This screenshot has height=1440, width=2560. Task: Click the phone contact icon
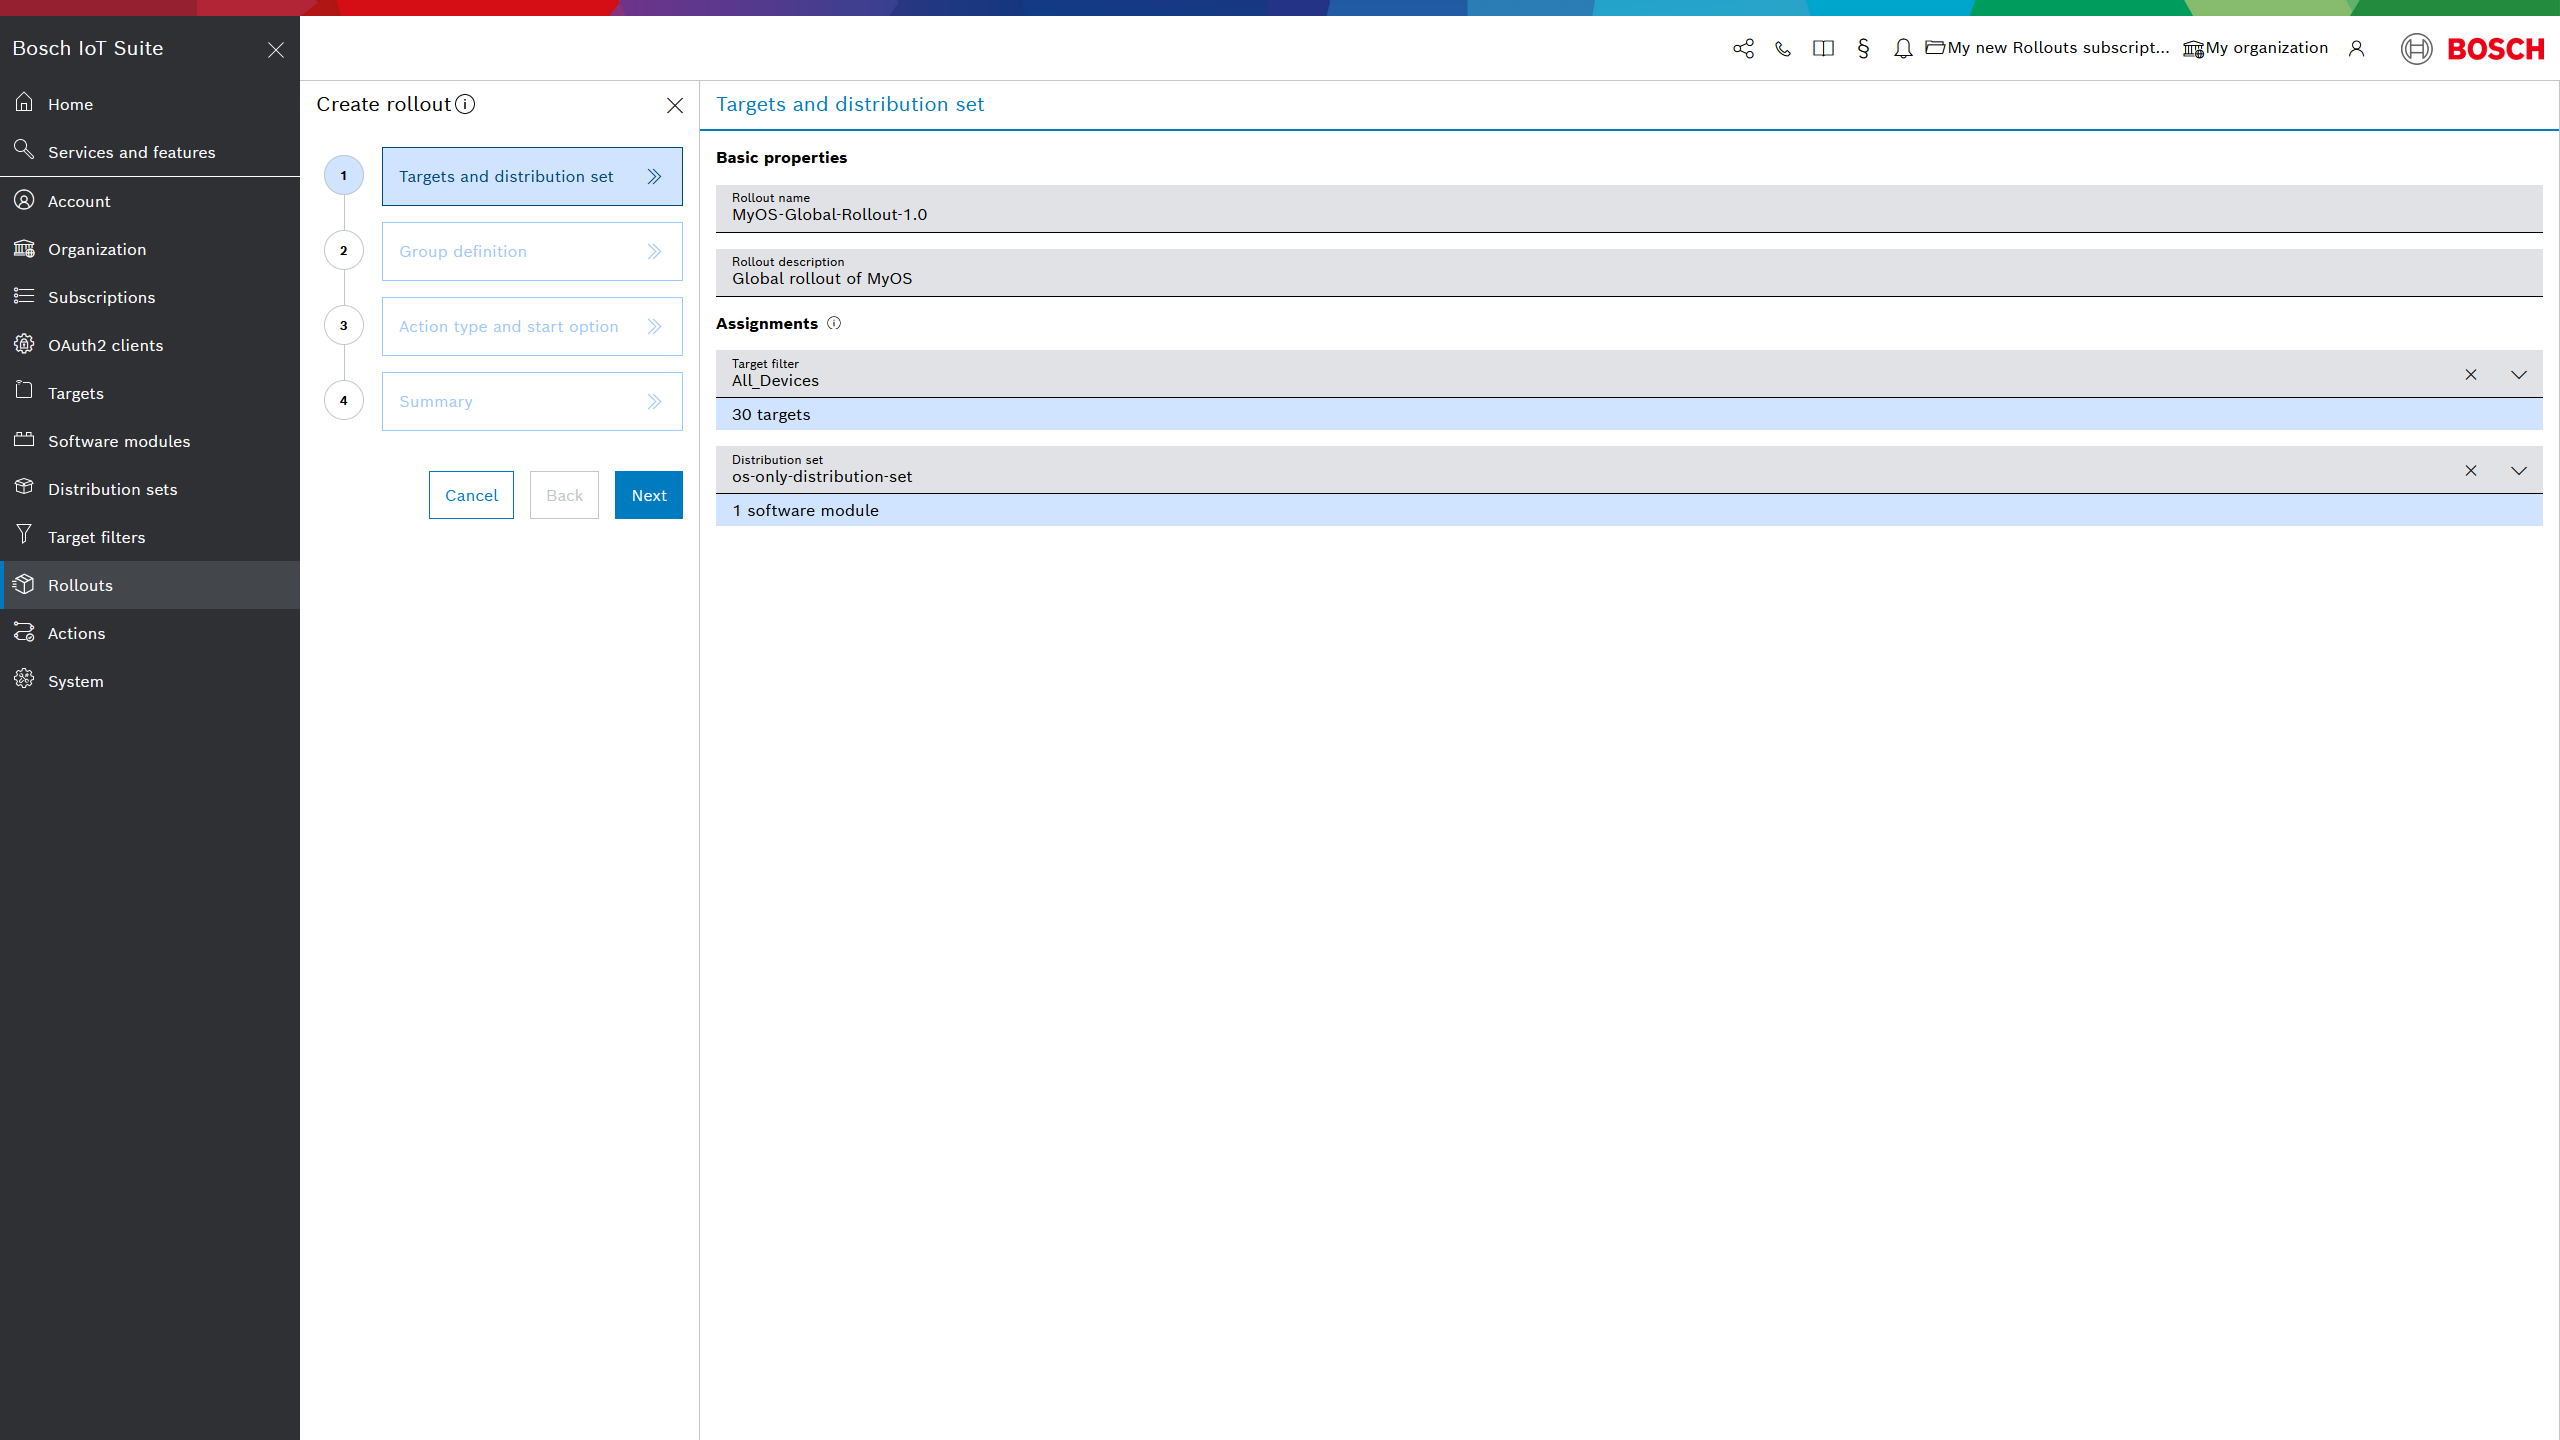coord(1783,48)
